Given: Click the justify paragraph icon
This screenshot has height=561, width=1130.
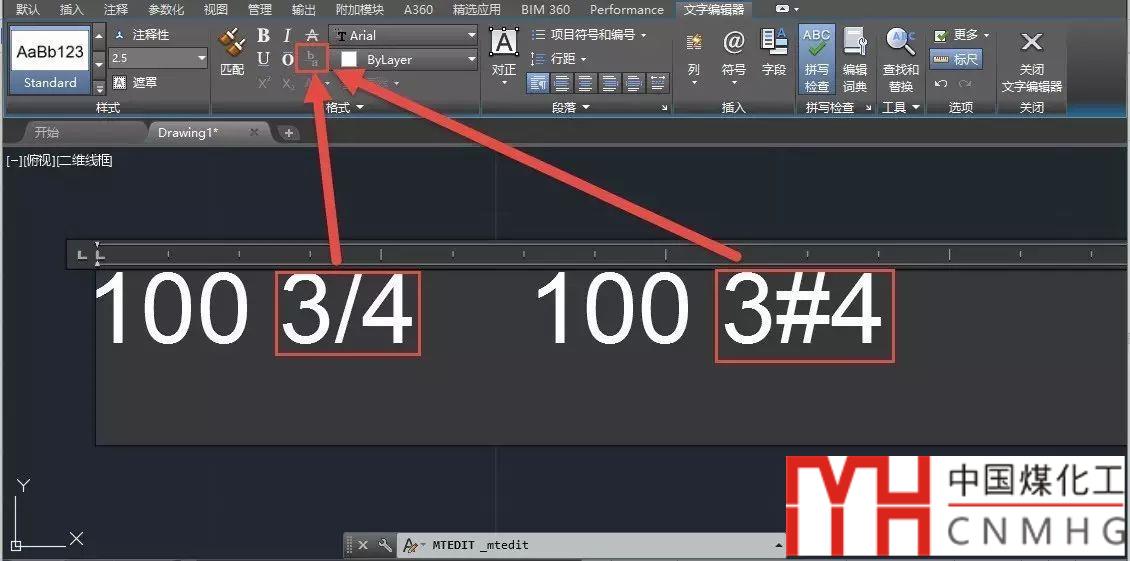Looking at the screenshot, I should pyautogui.click(x=633, y=83).
